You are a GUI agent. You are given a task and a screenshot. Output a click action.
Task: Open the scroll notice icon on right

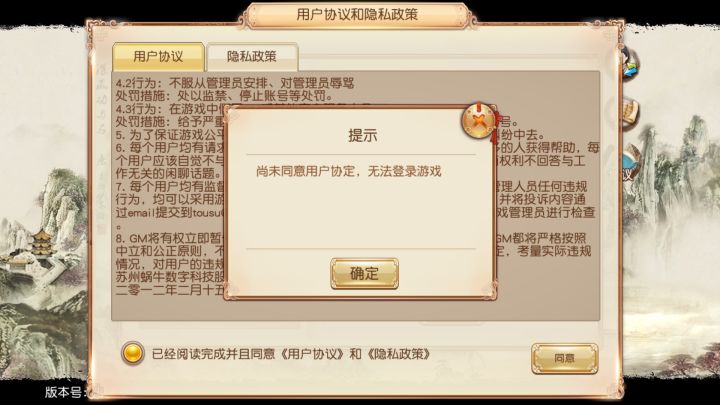630,112
